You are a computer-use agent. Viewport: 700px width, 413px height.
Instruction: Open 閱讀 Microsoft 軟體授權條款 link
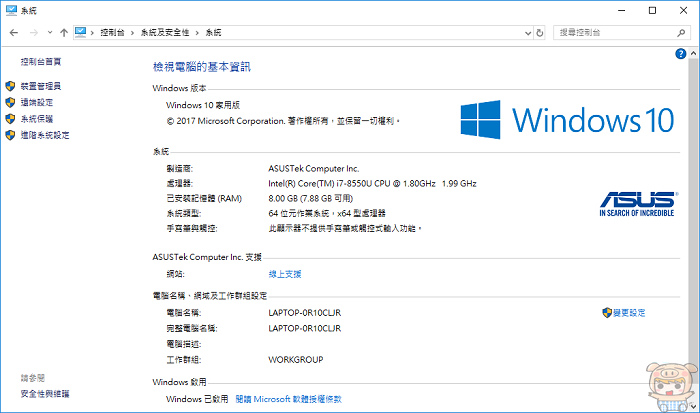[x=288, y=399]
